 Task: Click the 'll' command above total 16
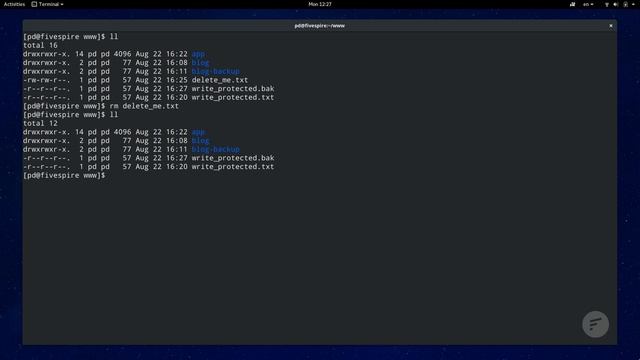pyautogui.click(x=114, y=37)
